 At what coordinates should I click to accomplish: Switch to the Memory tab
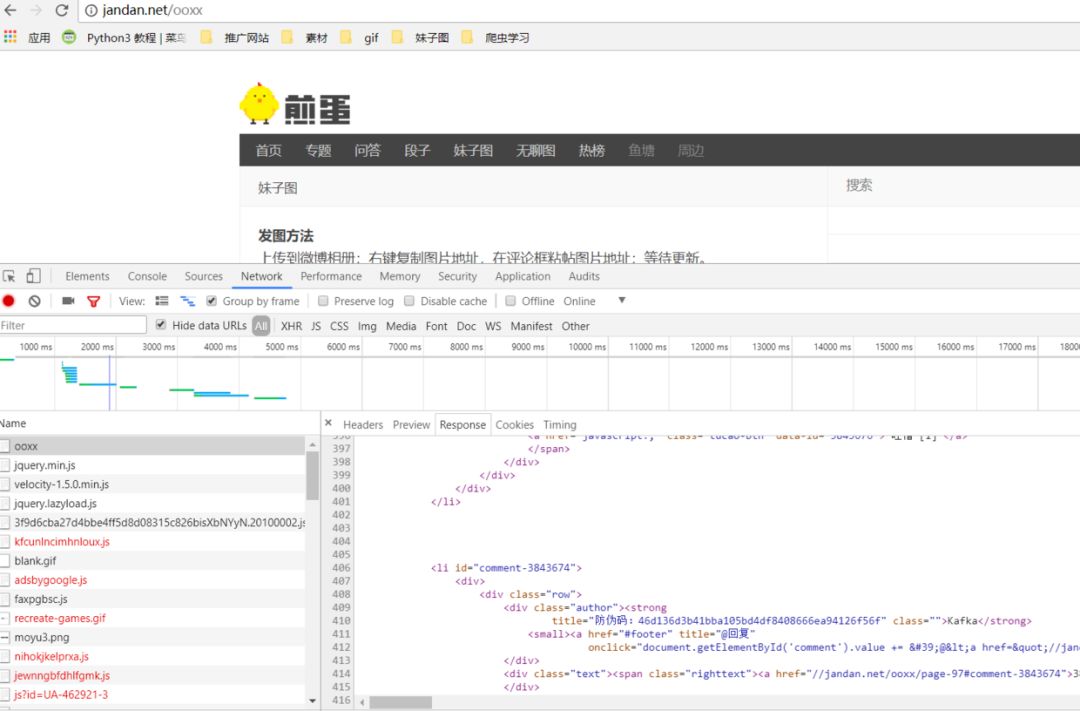pos(399,276)
